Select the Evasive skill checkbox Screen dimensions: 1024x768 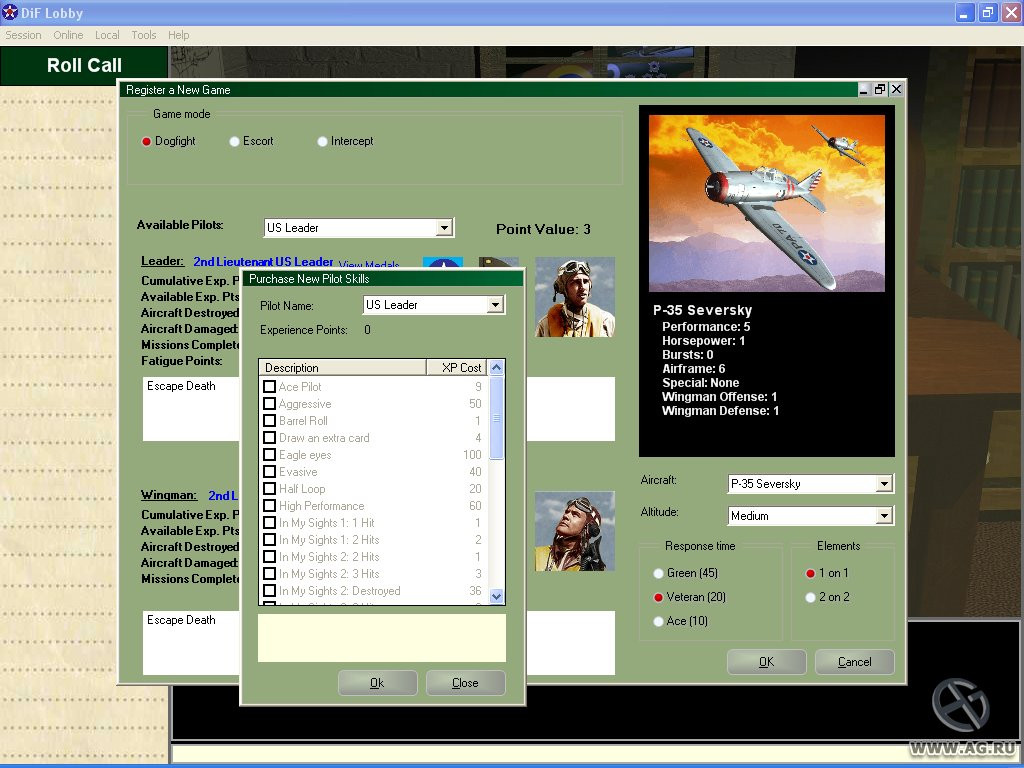pyautogui.click(x=269, y=472)
